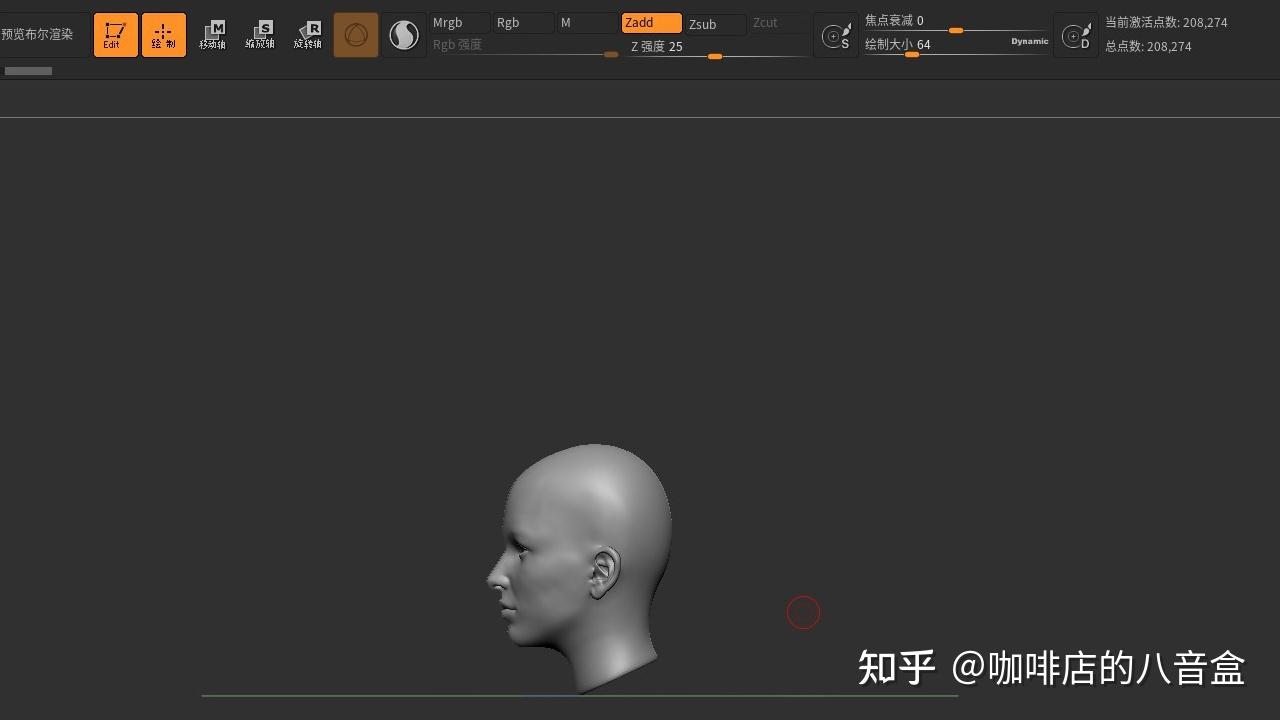Adjust the Z 强度 25 intensity slider

pos(715,57)
